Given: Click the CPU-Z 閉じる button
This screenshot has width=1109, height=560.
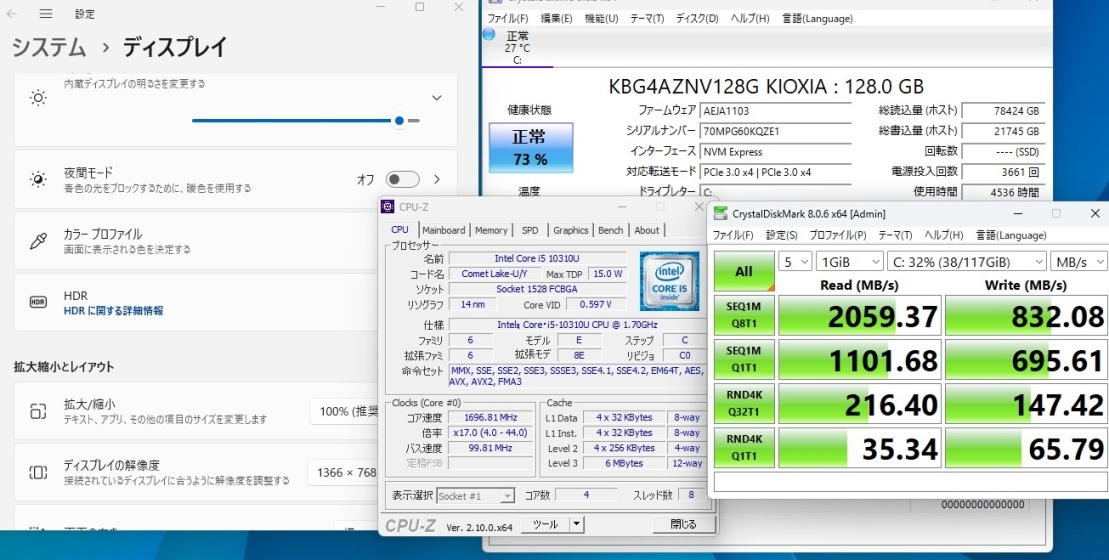Looking at the screenshot, I should coord(683,524).
